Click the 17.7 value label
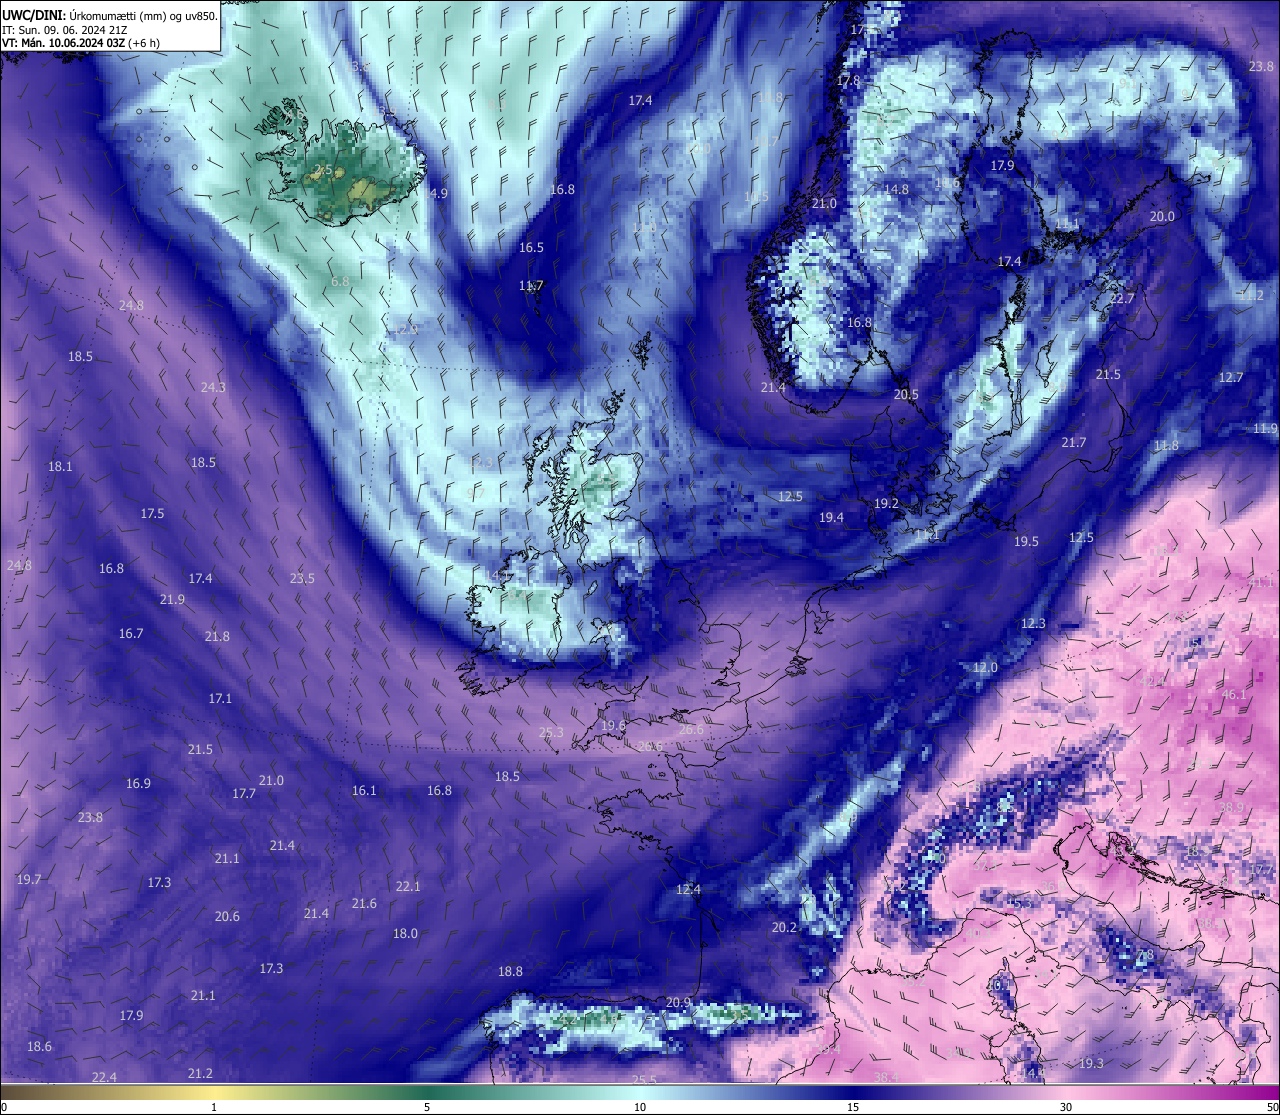The height and width of the screenshot is (1115, 1280). [x=244, y=793]
